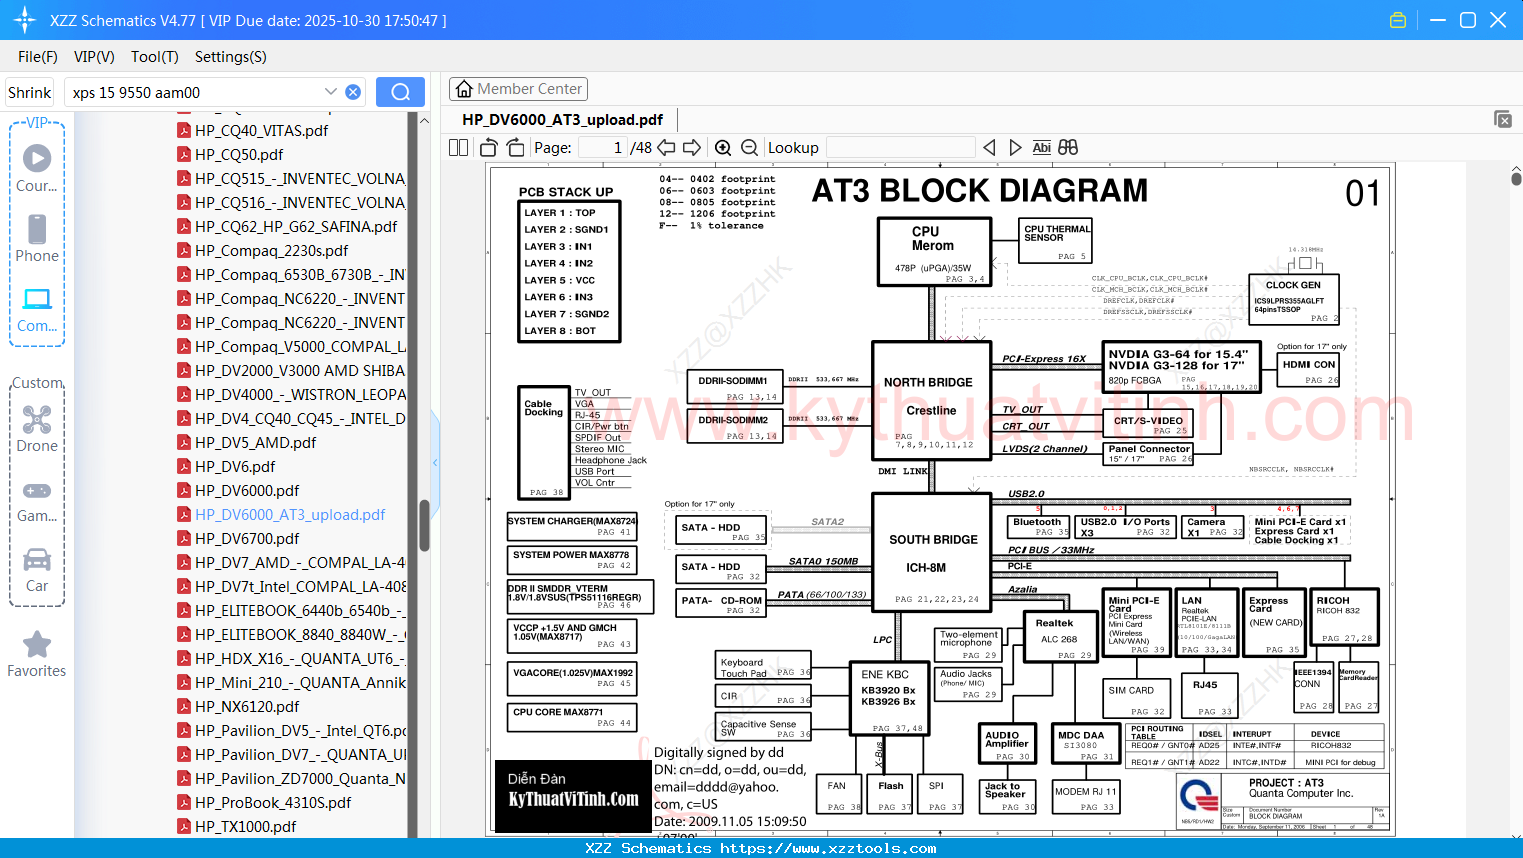Open HP_HDX_X16_-_QUANTA_UT6 file
The height and width of the screenshot is (858, 1523).
point(291,658)
